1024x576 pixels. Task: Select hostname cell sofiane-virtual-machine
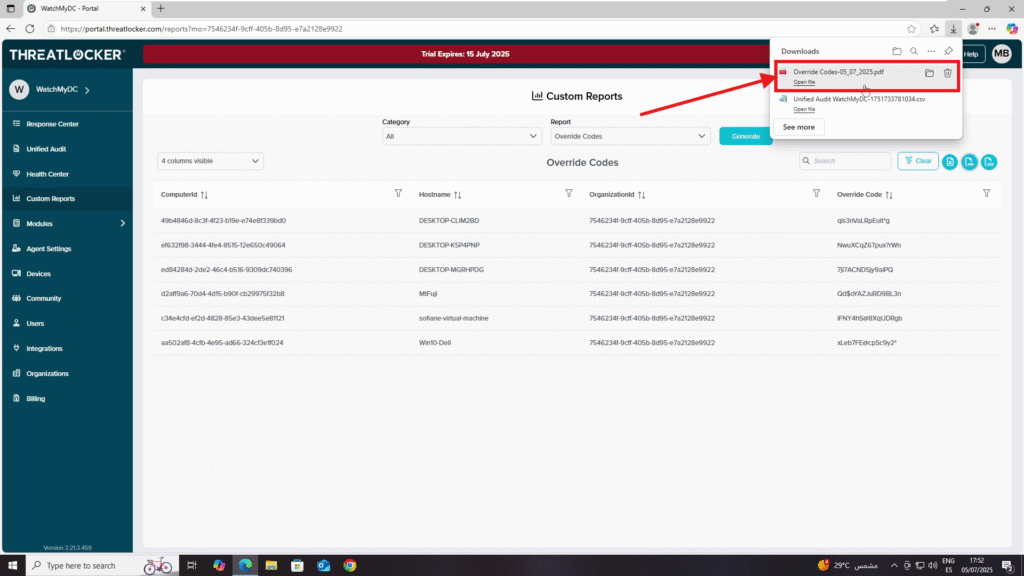(x=453, y=319)
